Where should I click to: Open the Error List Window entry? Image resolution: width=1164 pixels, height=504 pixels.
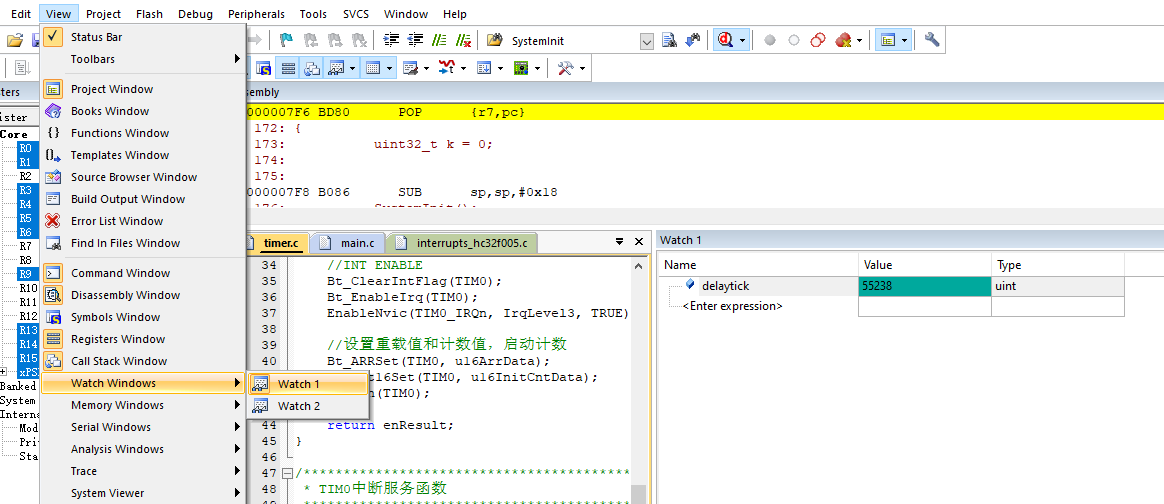[x=143, y=221]
